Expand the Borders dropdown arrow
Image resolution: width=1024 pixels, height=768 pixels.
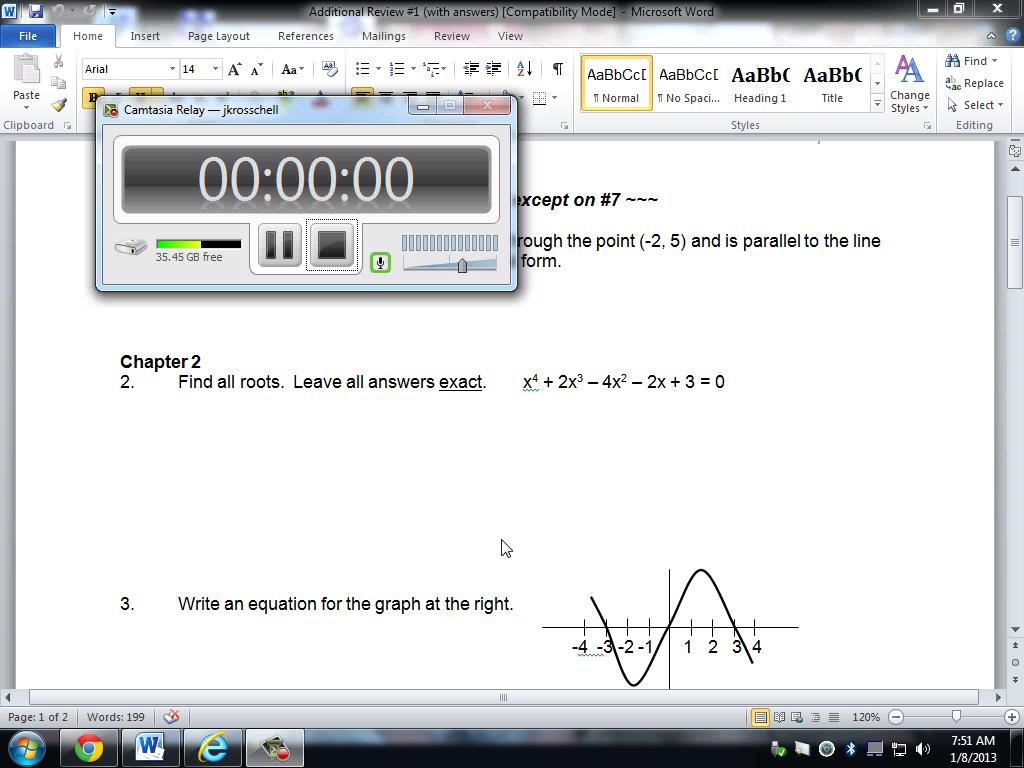click(x=554, y=98)
